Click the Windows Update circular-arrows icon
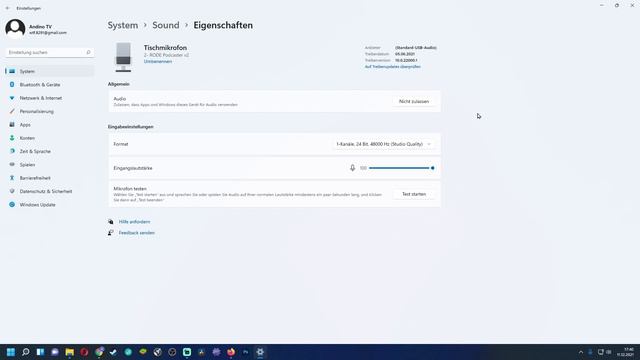This screenshot has width=640, height=360. pyautogui.click(x=12, y=204)
